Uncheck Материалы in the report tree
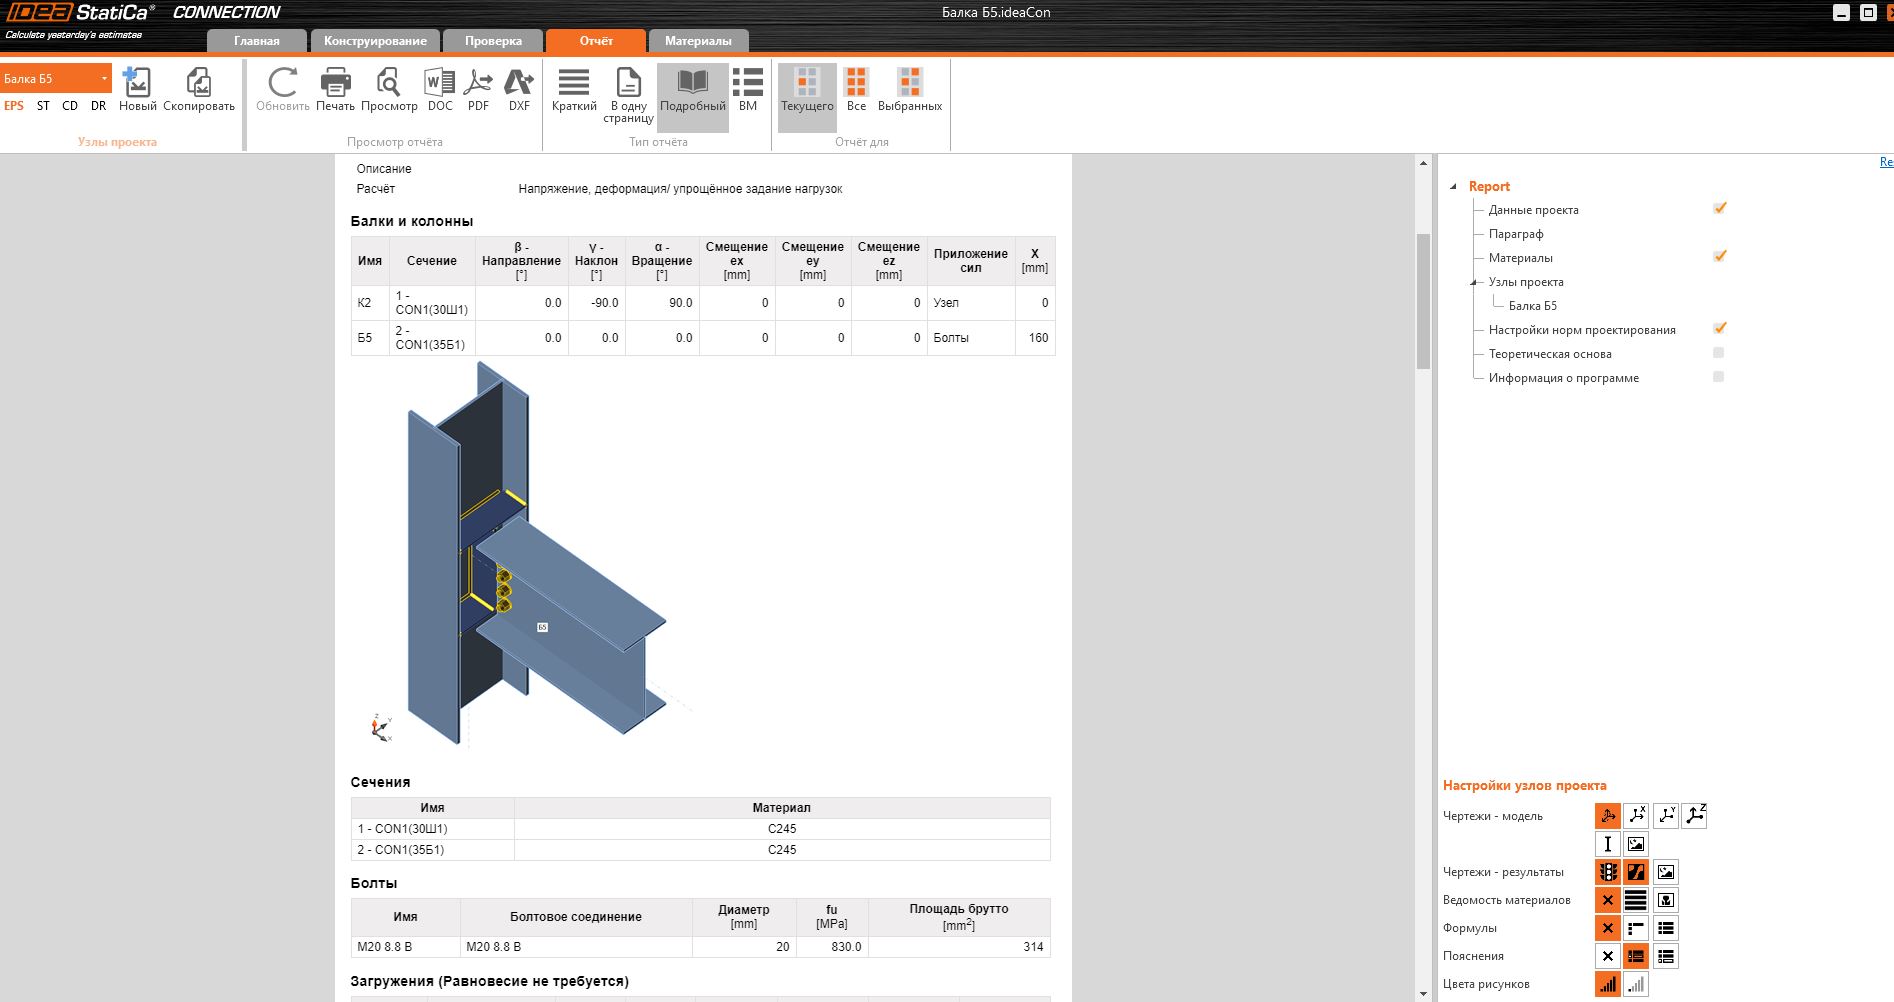This screenshot has height=1002, width=1894. [1719, 257]
